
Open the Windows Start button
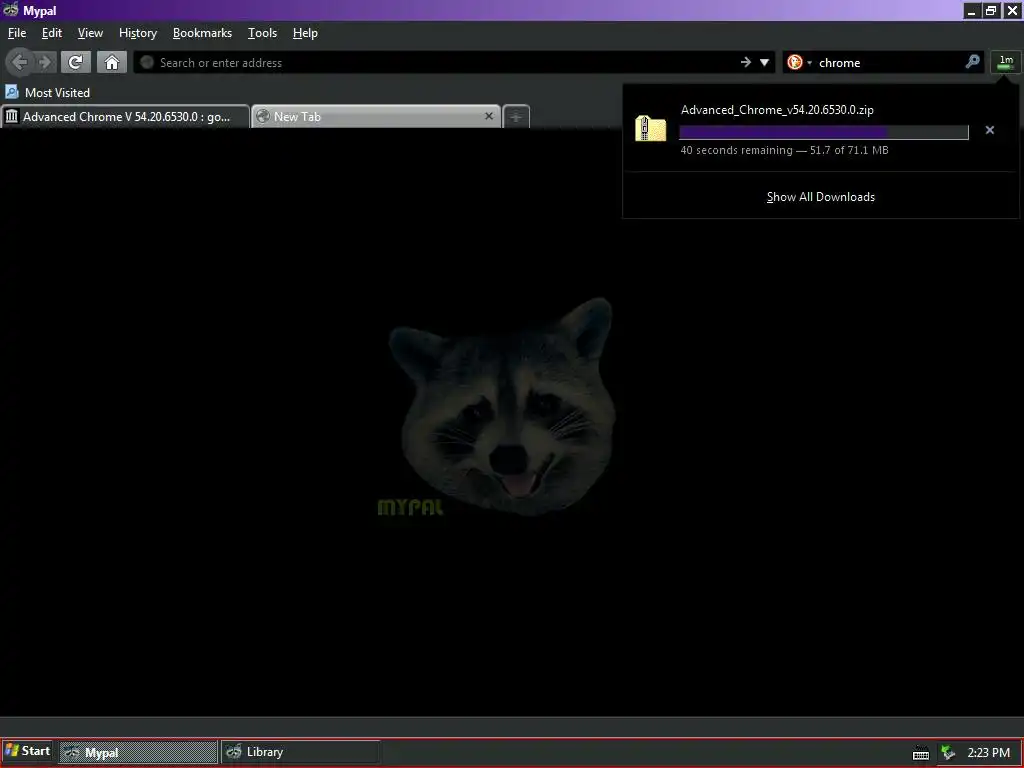point(27,751)
